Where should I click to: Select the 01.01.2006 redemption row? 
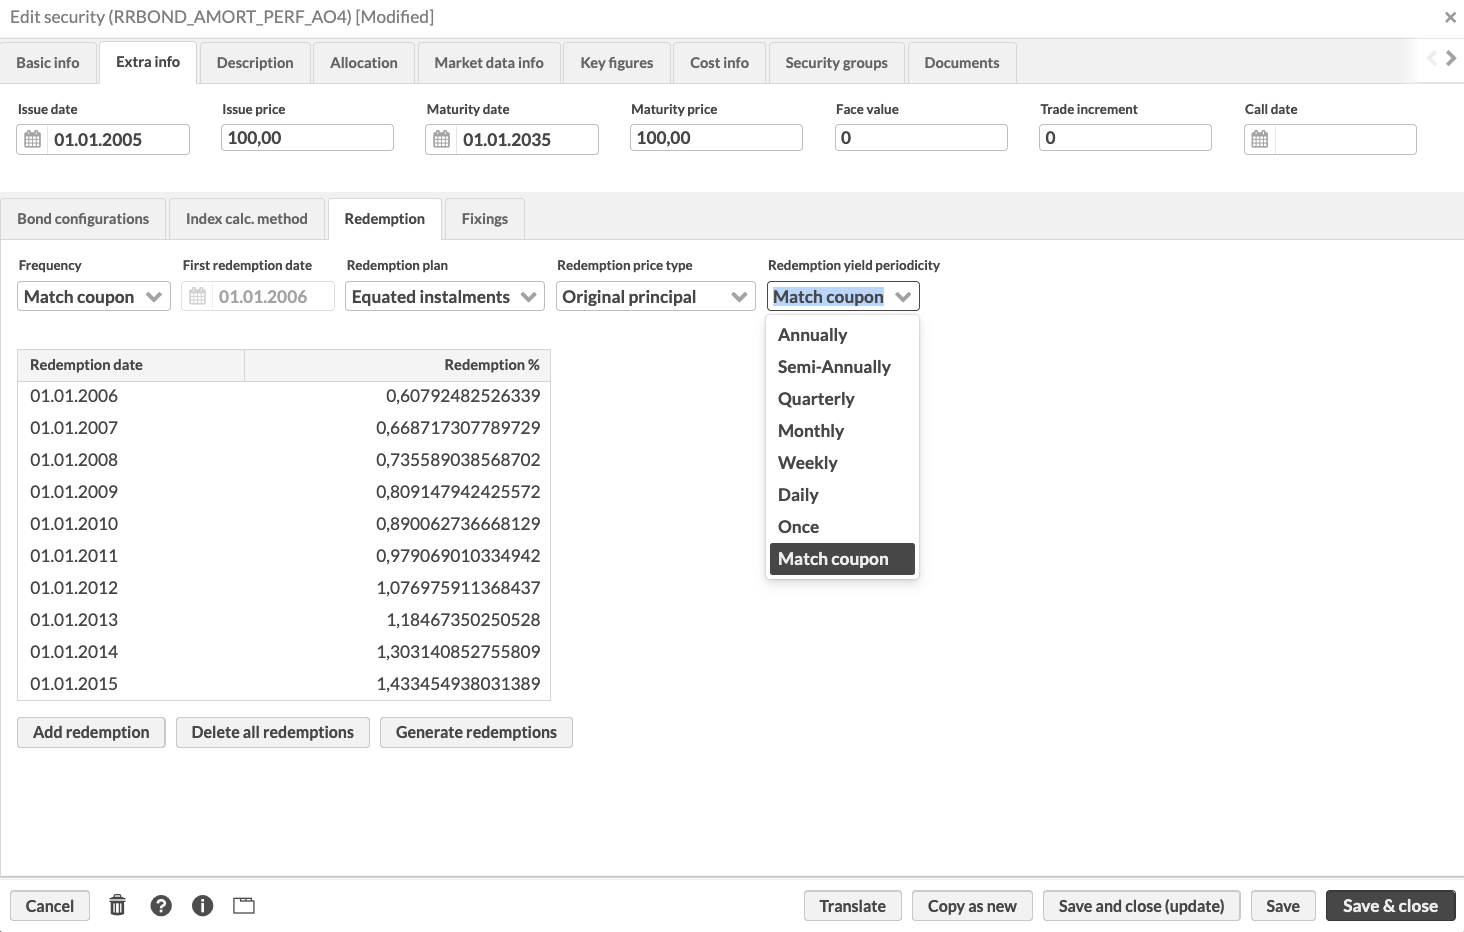tap(284, 396)
